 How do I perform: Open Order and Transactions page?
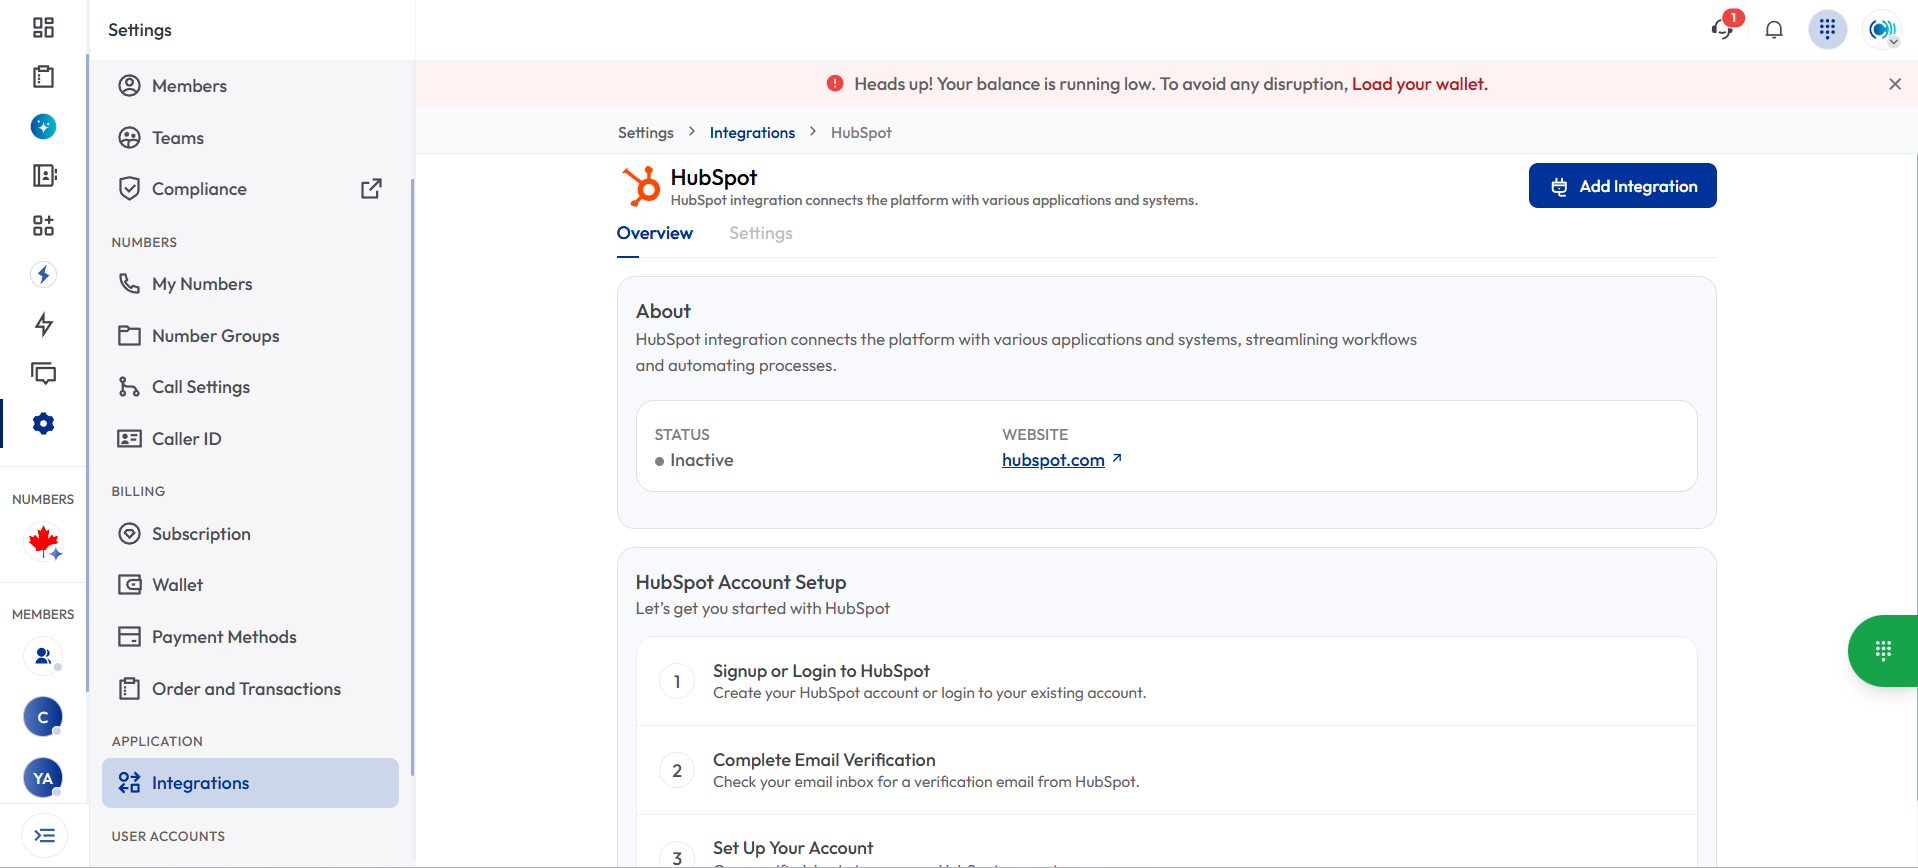(250, 689)
